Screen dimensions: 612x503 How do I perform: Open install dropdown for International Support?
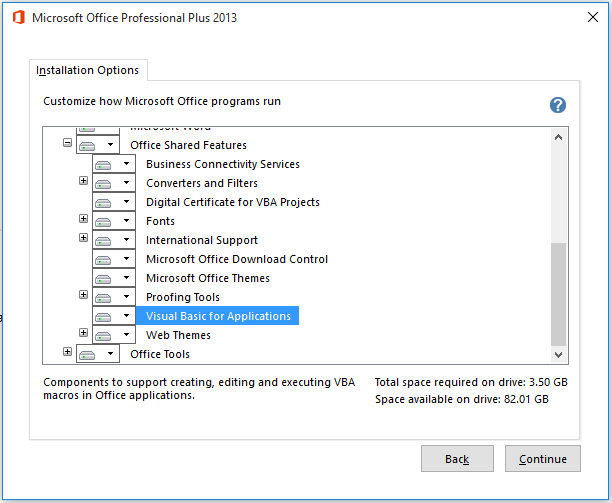(114, 240)
